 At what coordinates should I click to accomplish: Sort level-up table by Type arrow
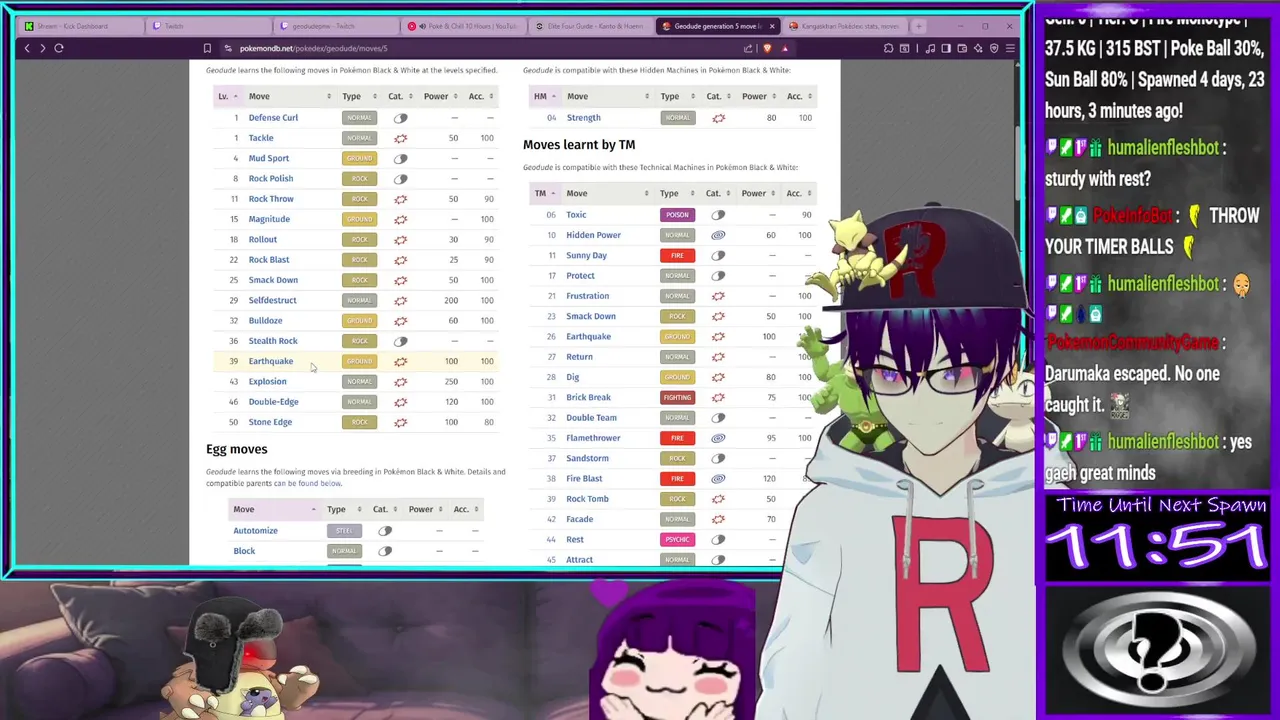coord(375,96)
